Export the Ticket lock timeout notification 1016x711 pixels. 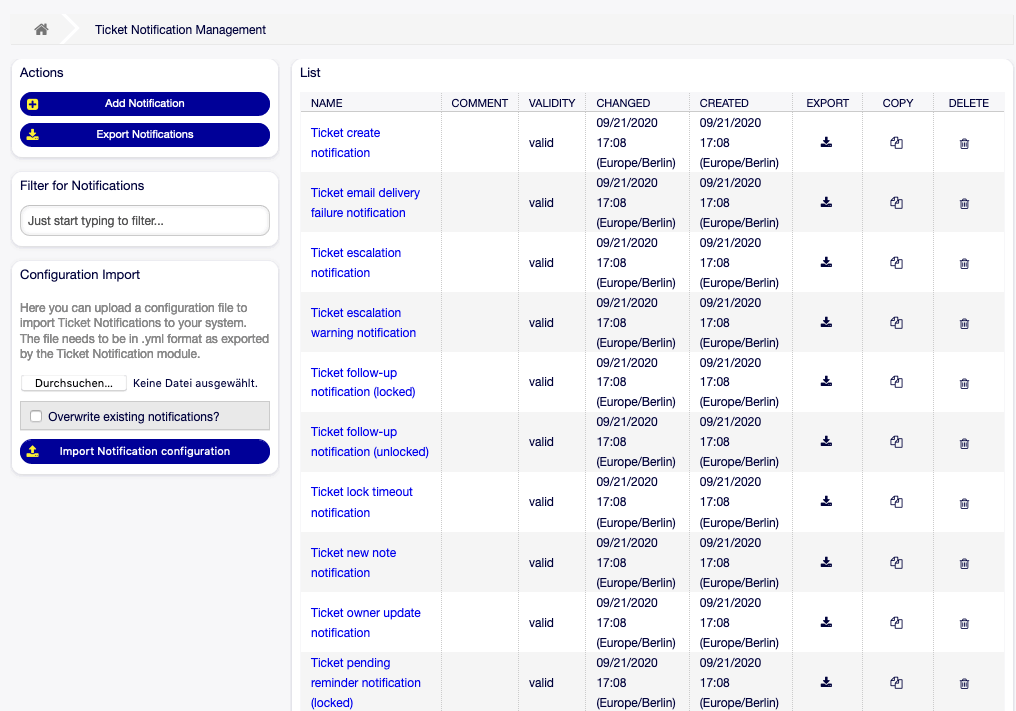coord(826,502)
